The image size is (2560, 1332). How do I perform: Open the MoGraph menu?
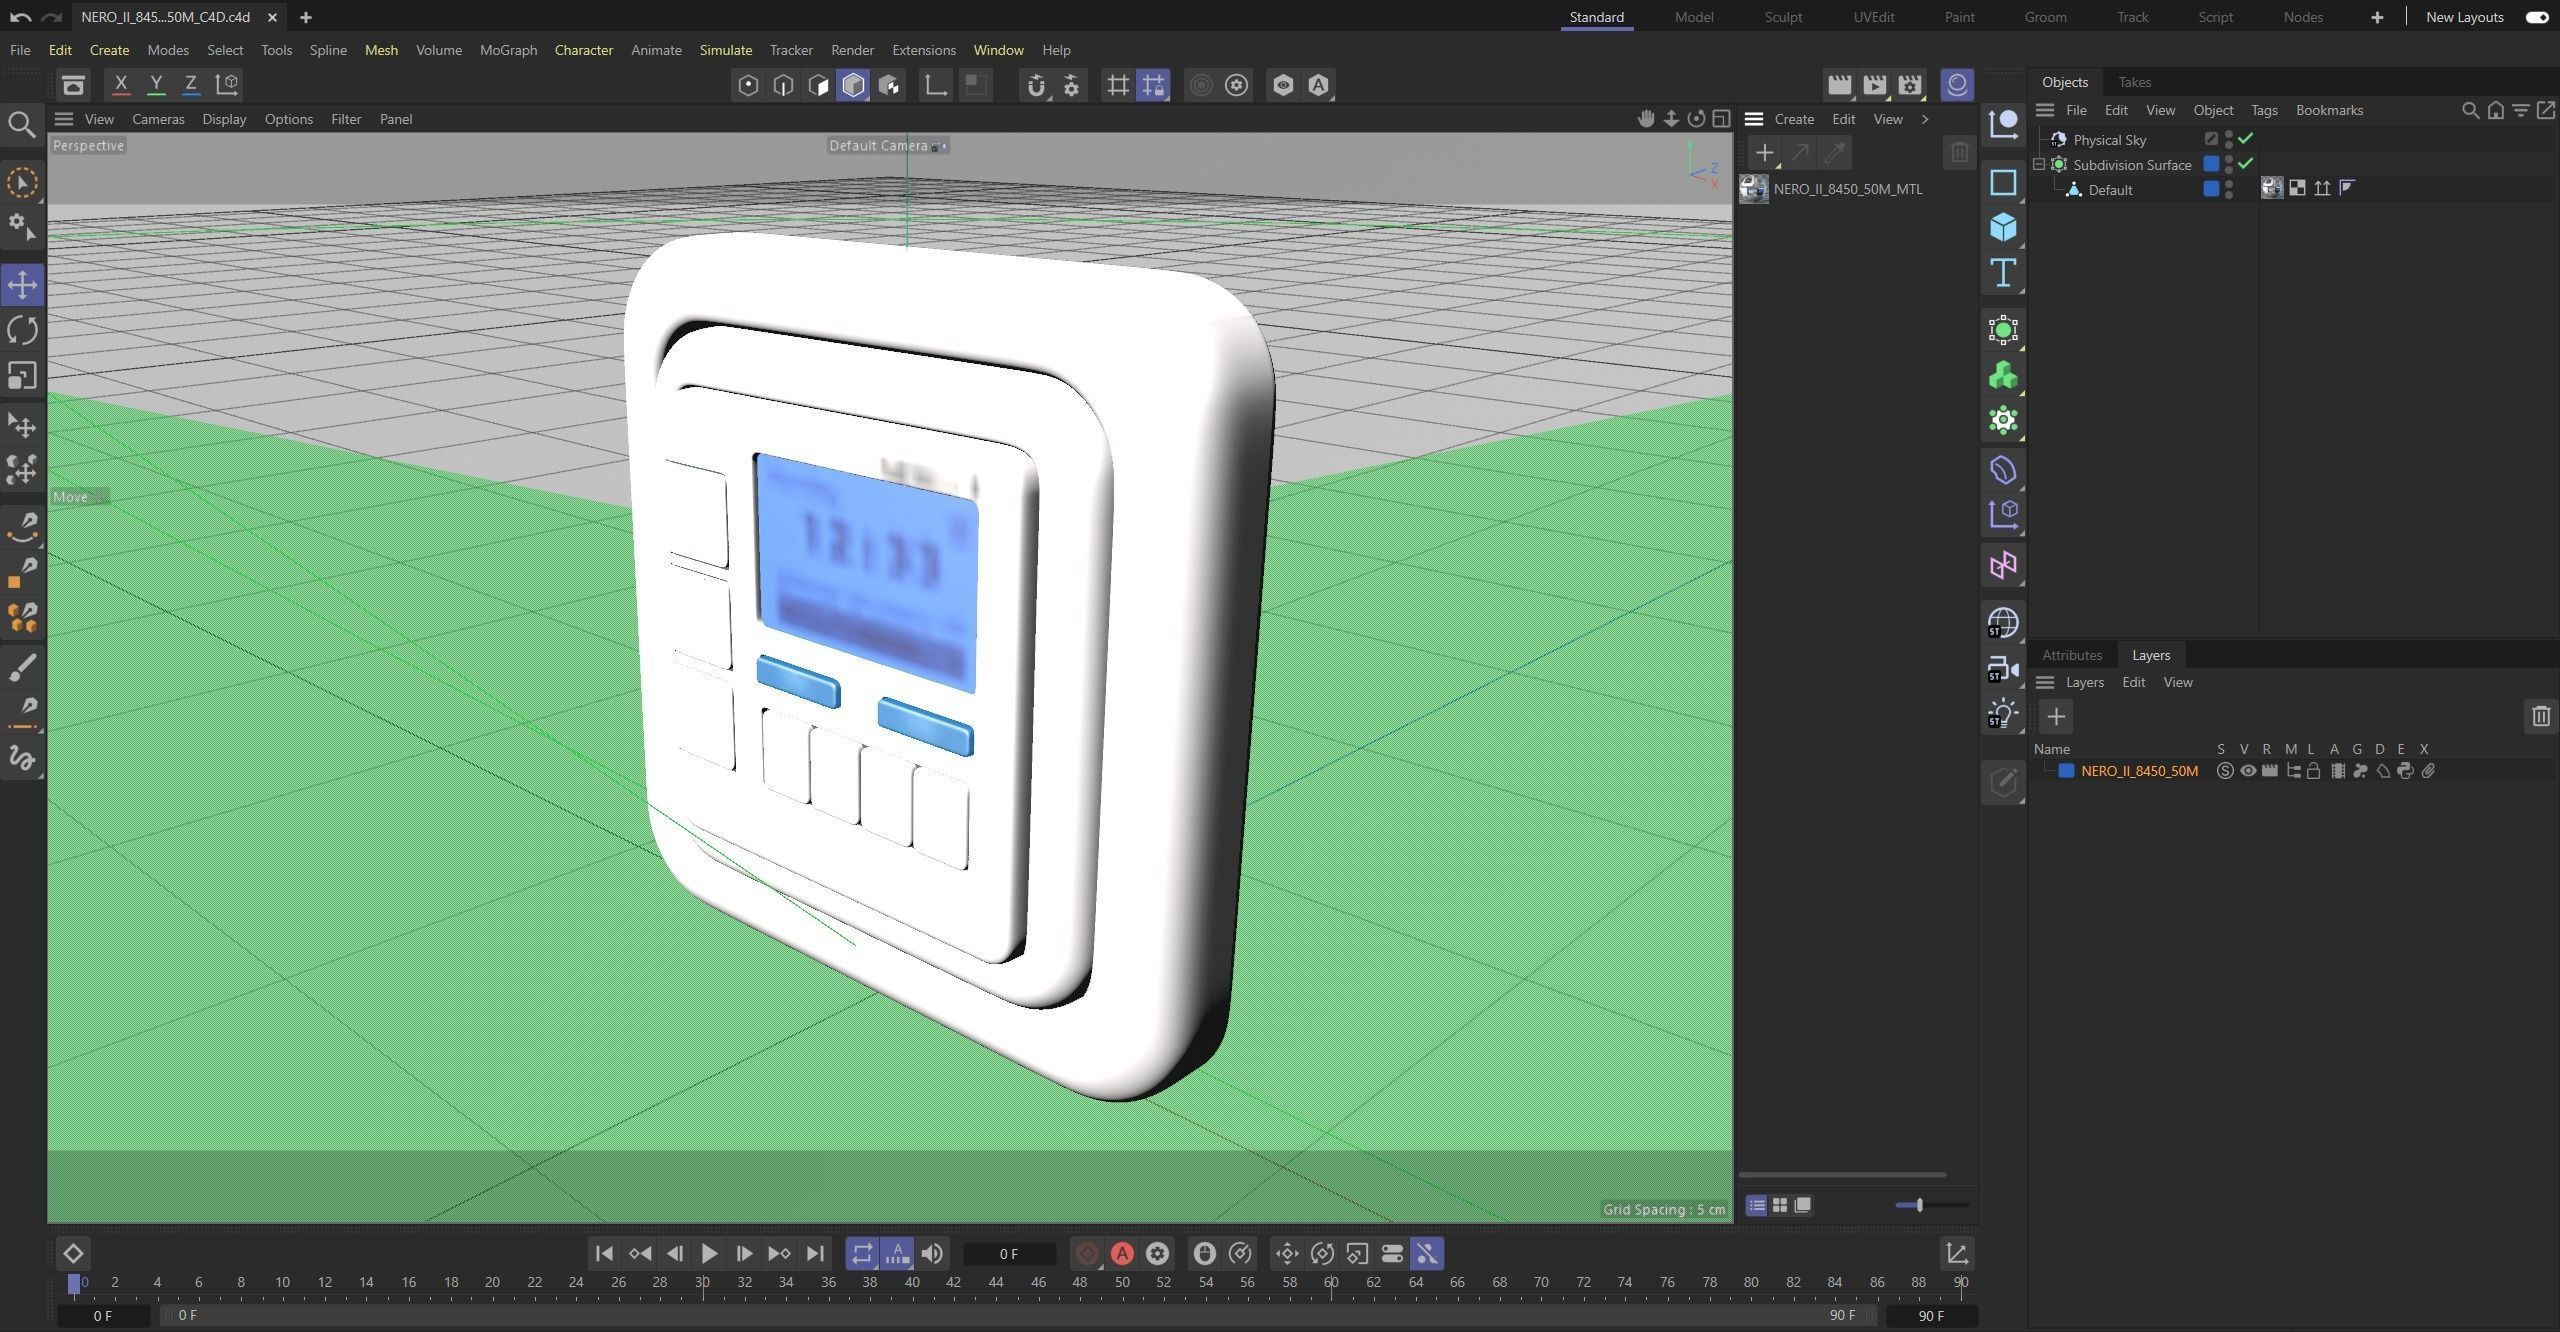pos(508,50)
